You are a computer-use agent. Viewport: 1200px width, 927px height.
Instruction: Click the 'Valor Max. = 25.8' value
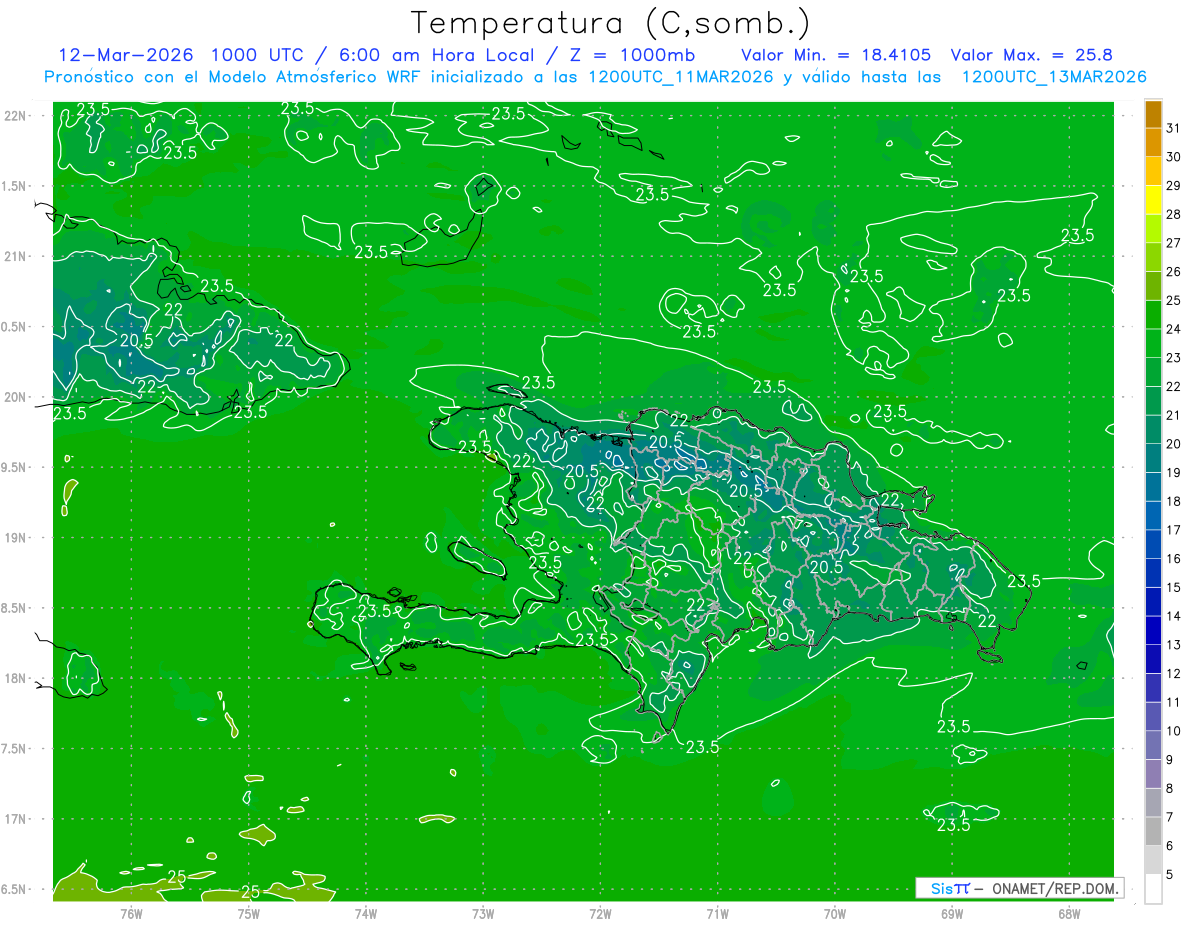1032,55
